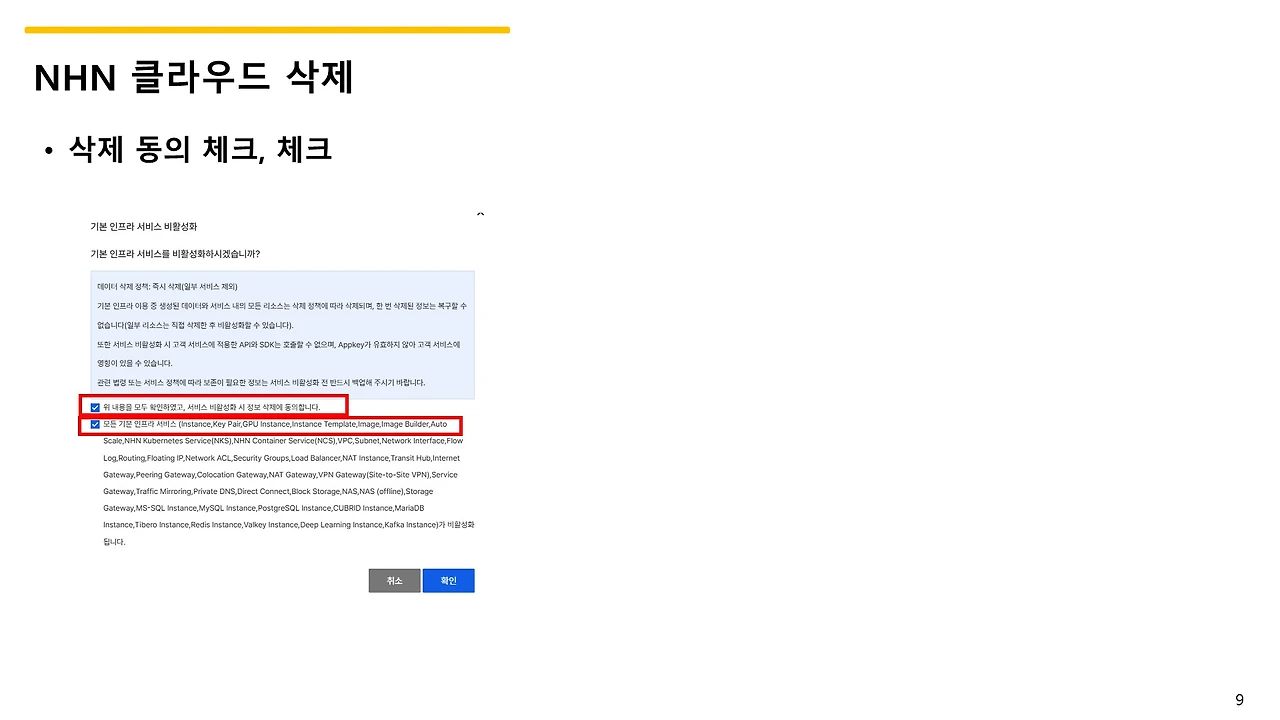
Task: Click the blue 확인 confirm button
Action: tap(448, 581)
